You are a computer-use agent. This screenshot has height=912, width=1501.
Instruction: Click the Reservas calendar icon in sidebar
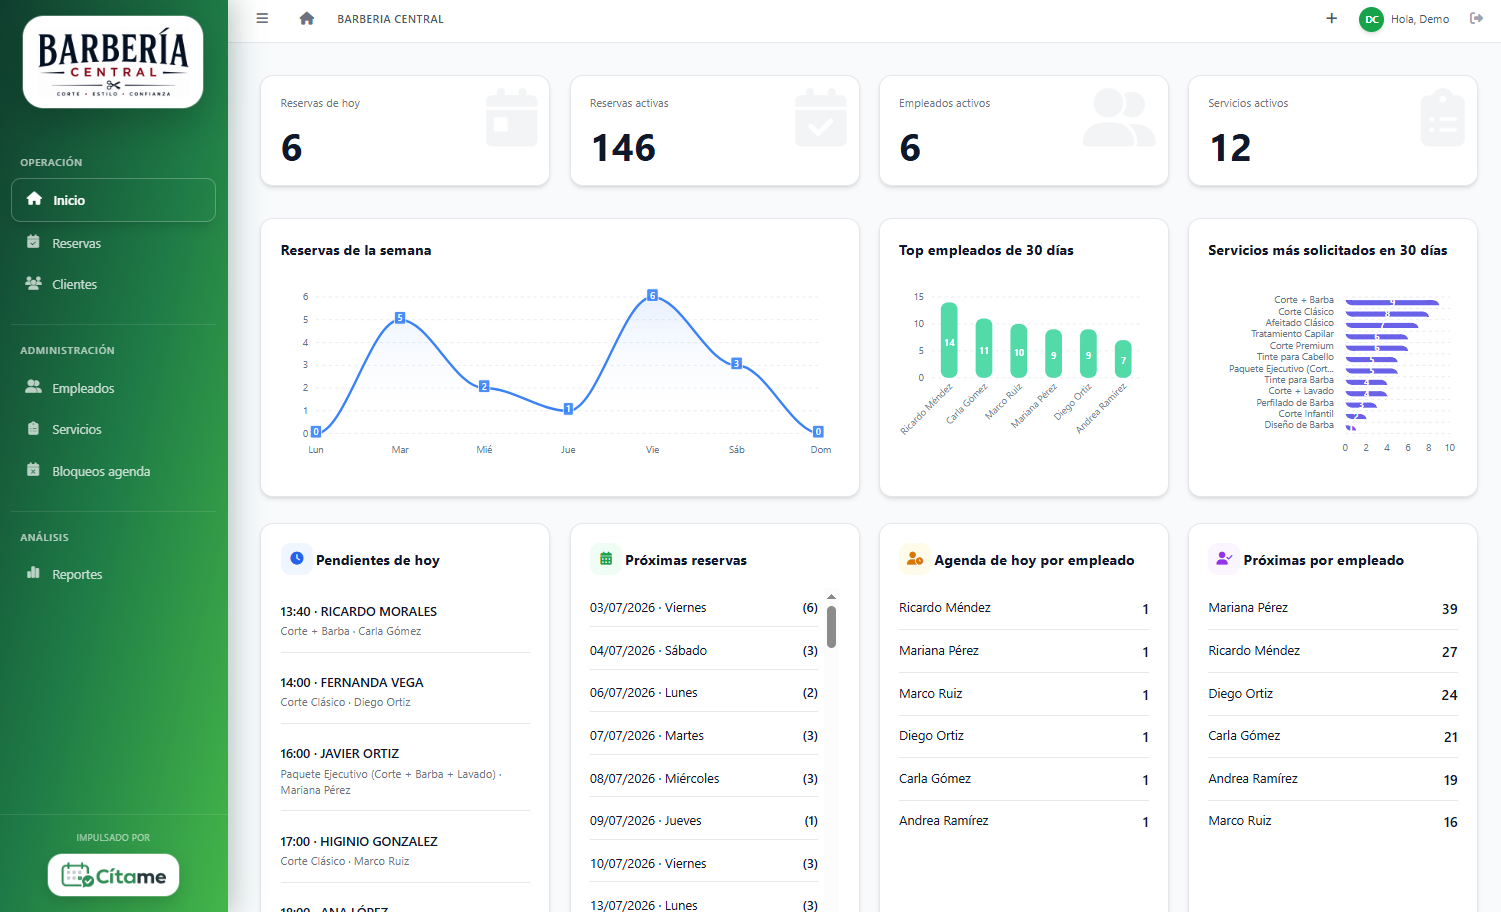coord(33,242)
